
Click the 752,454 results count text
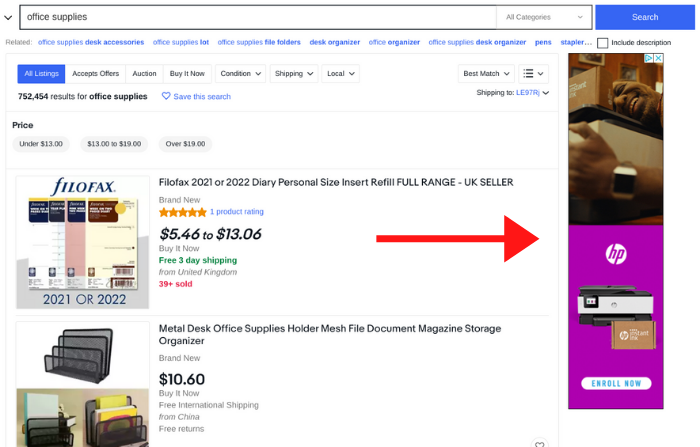[83, 96]
